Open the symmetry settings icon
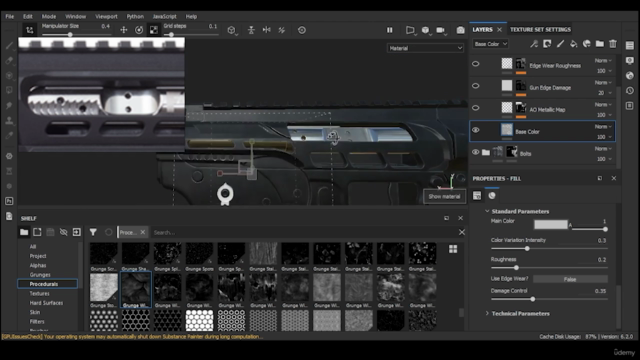Viewport: 640px width, 360px height. click(267, 30)
